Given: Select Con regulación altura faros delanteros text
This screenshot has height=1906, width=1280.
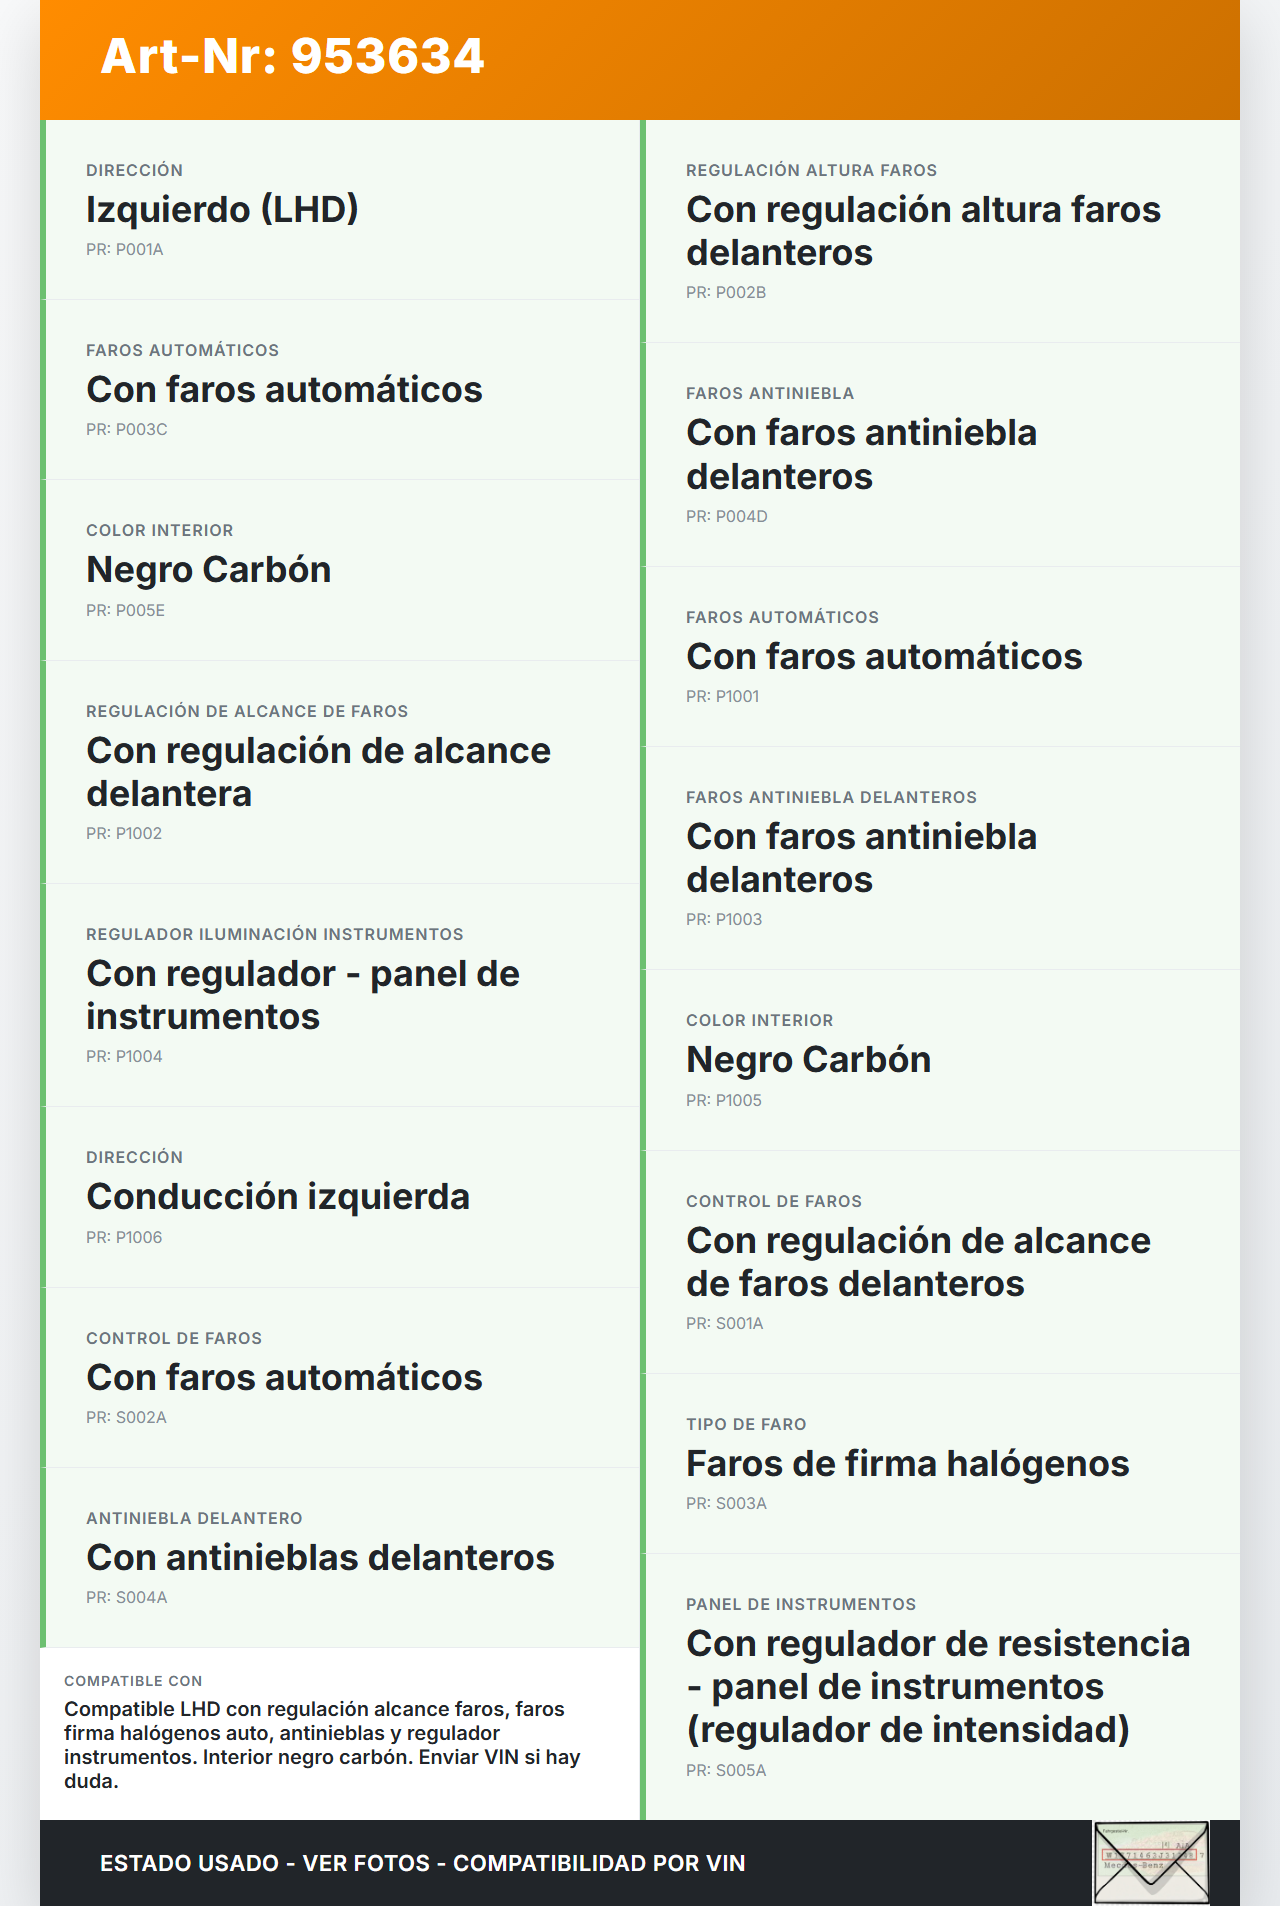Looking at the screenshot, I should tap(922, 231).
